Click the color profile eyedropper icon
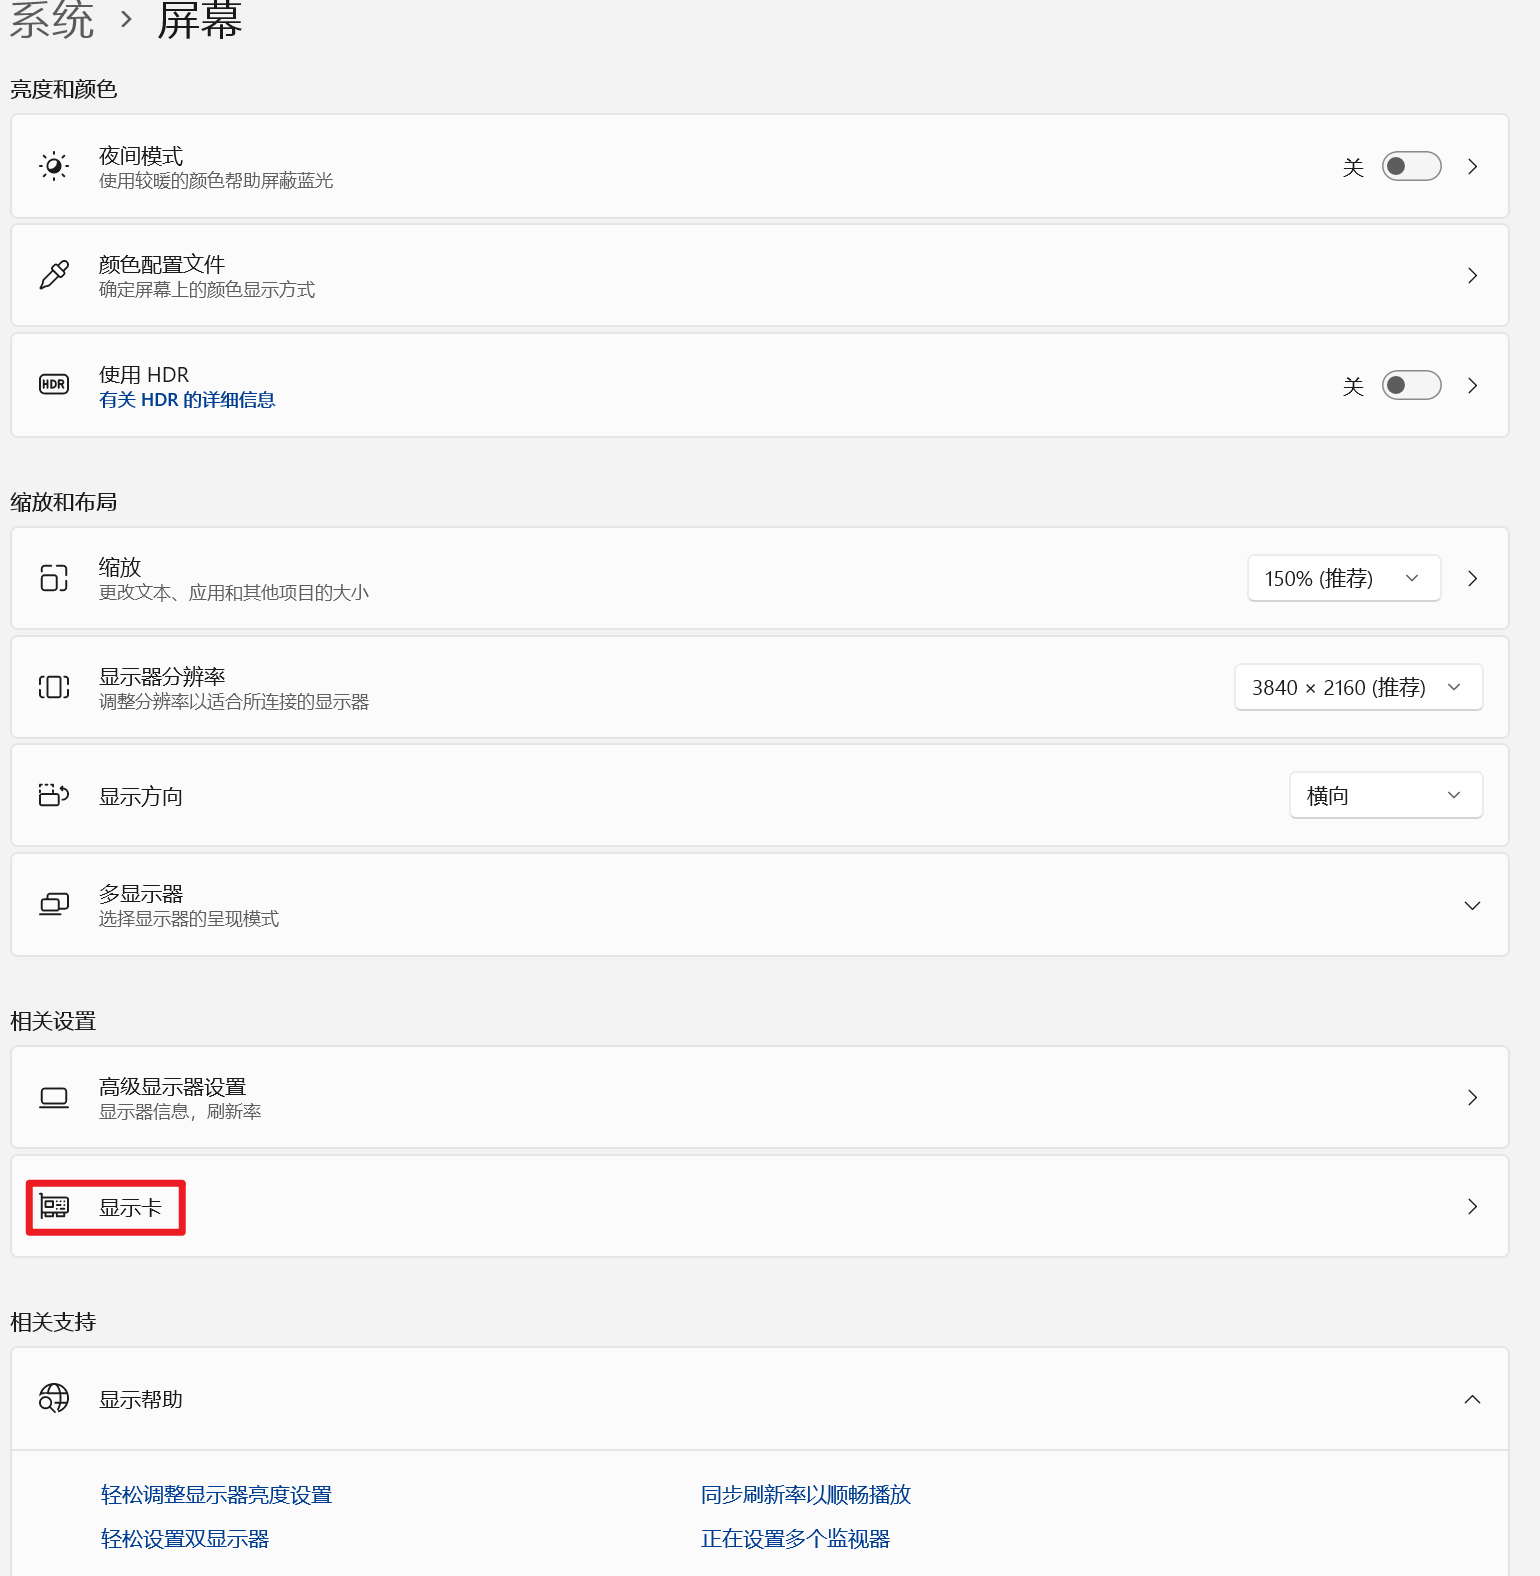Image resolution: width=1540 pixels, height=1576 pixels. [54, 275]
